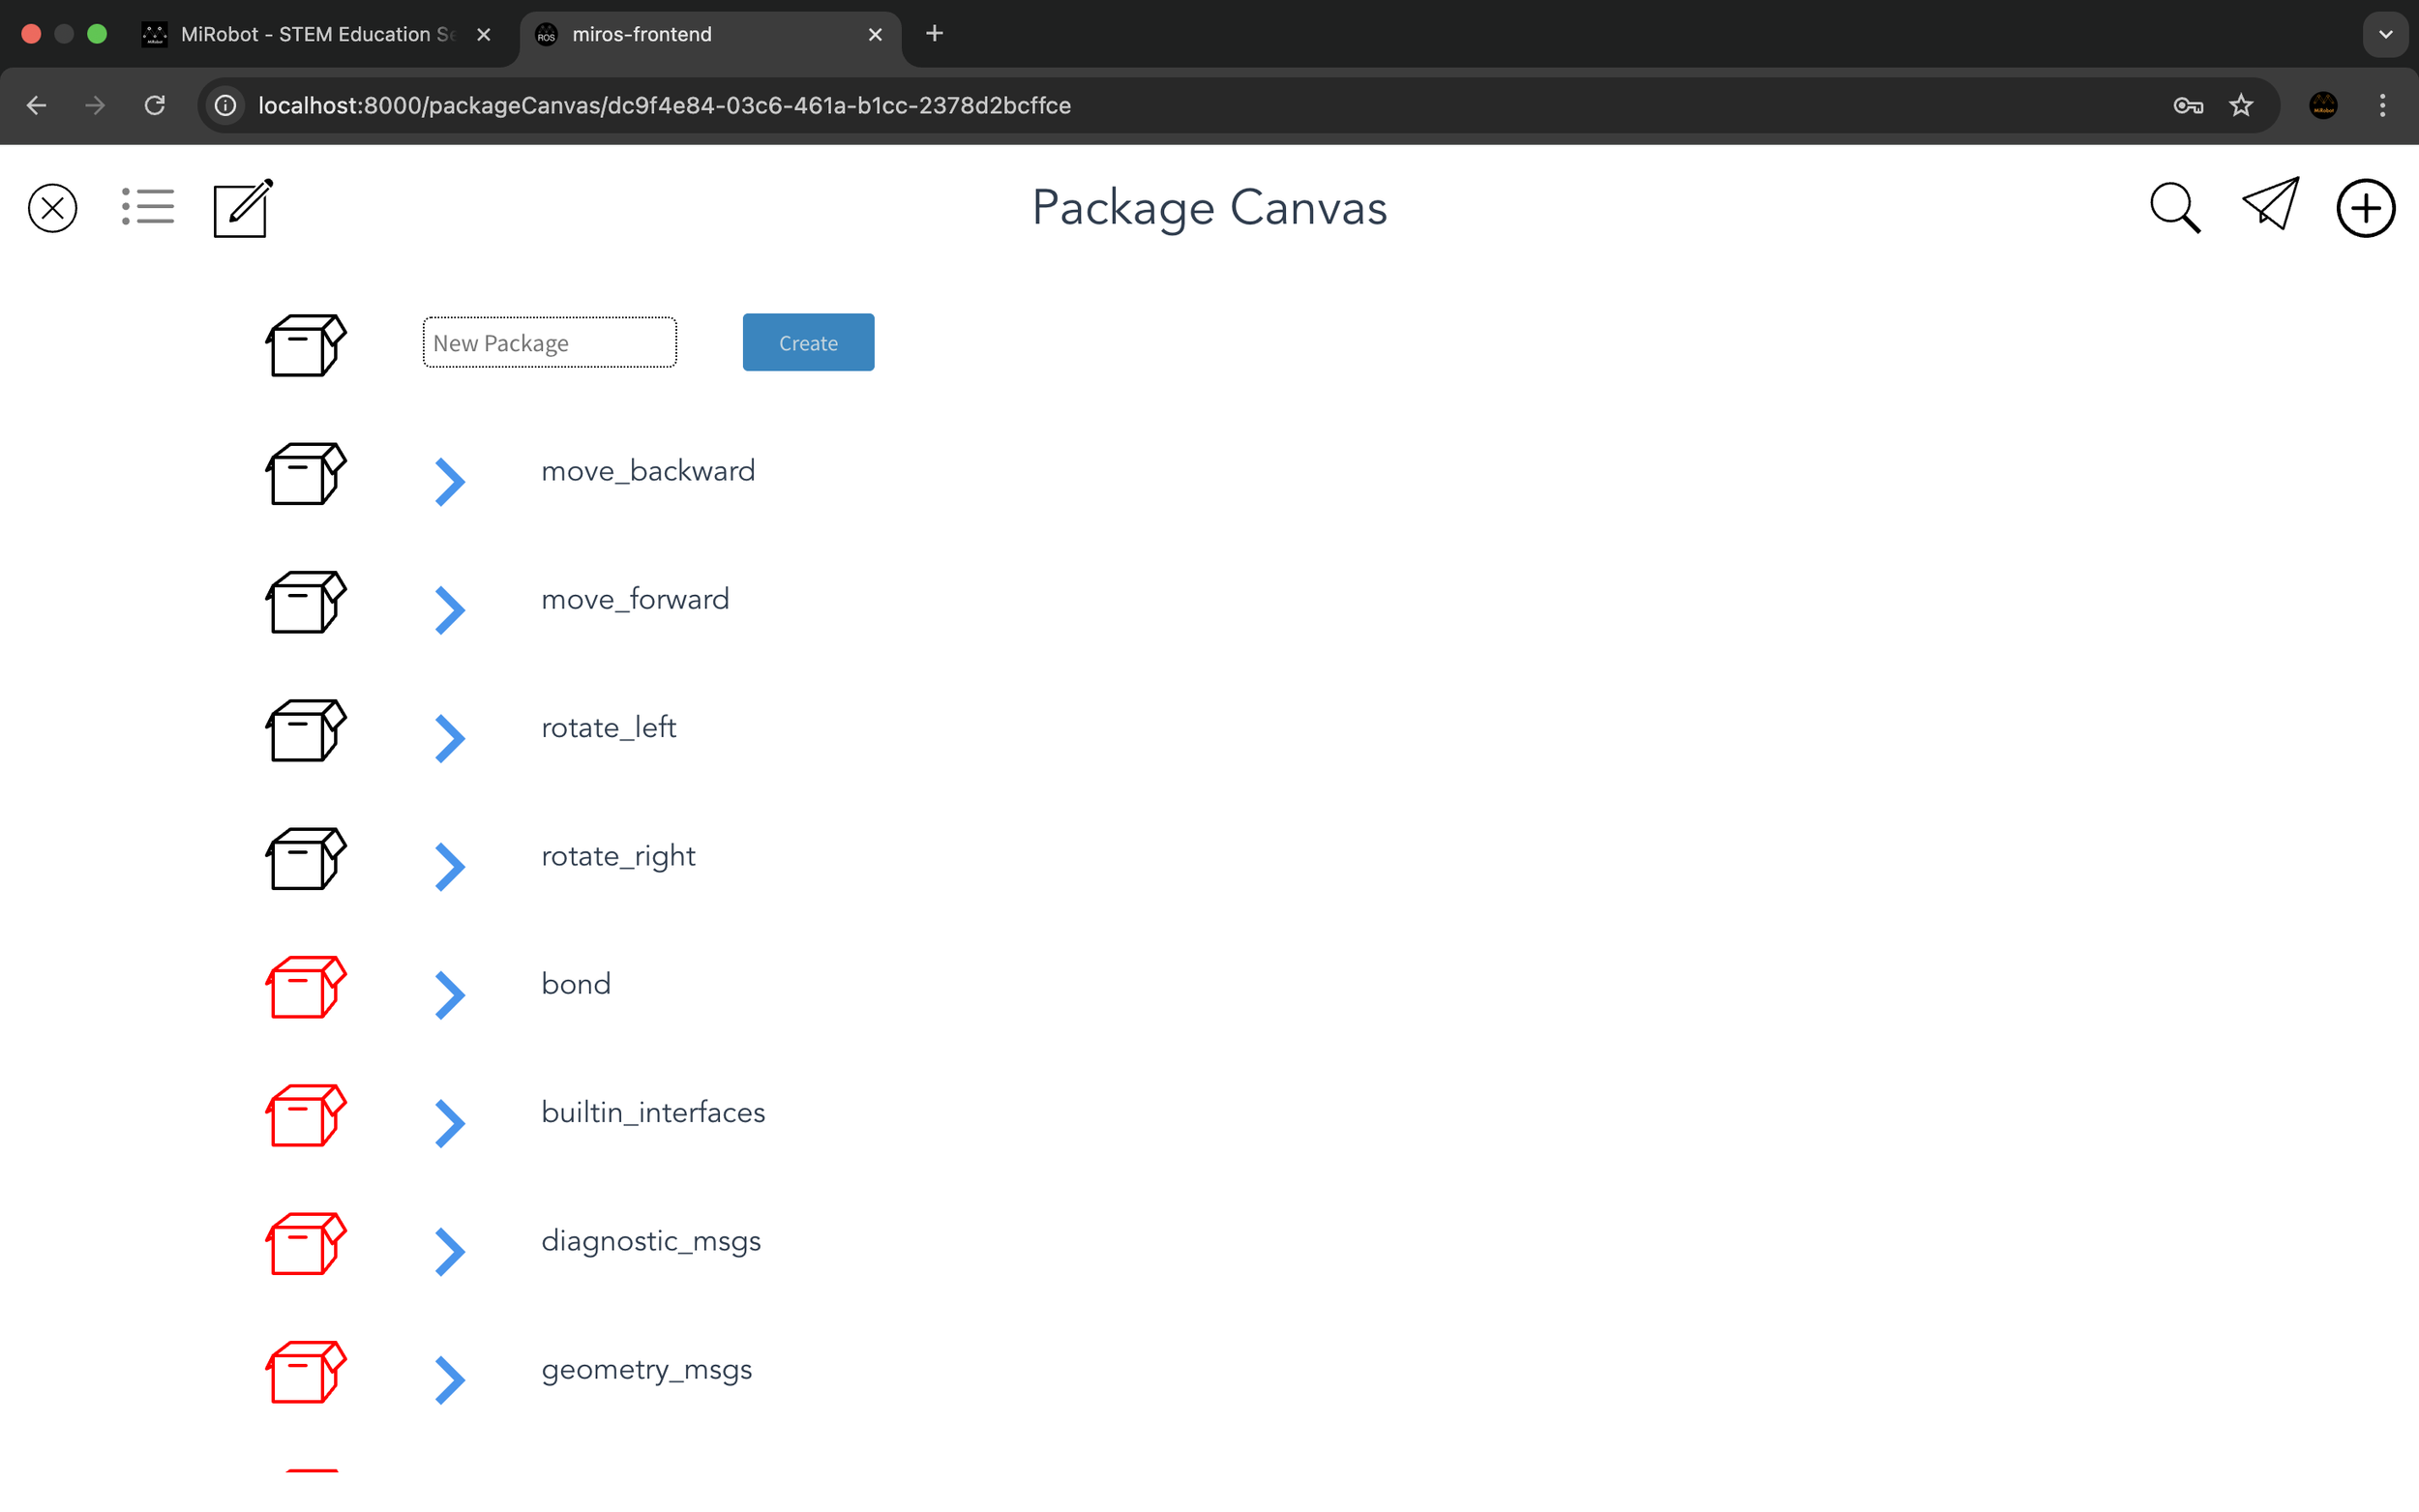Select the move_forward package name
The height and width of the screenshot is (1512, 2419).
[x=635, y=599]
